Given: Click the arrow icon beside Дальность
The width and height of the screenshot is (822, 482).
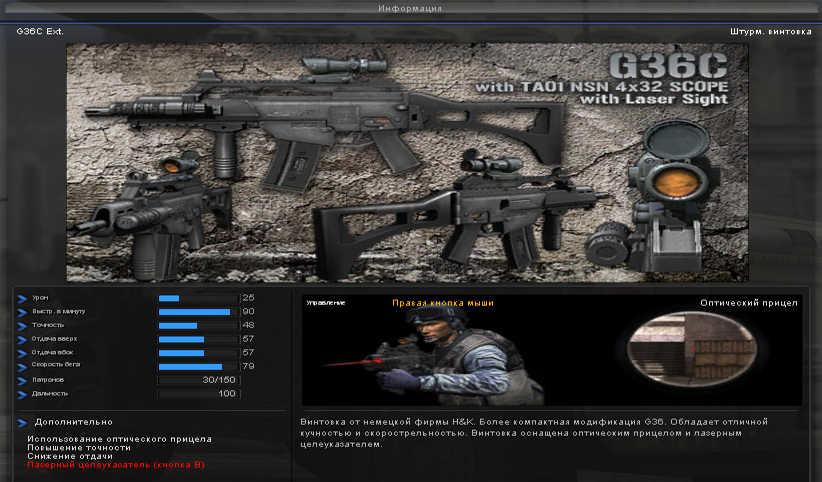Looking at the screenshot, I should click(22, 394).
